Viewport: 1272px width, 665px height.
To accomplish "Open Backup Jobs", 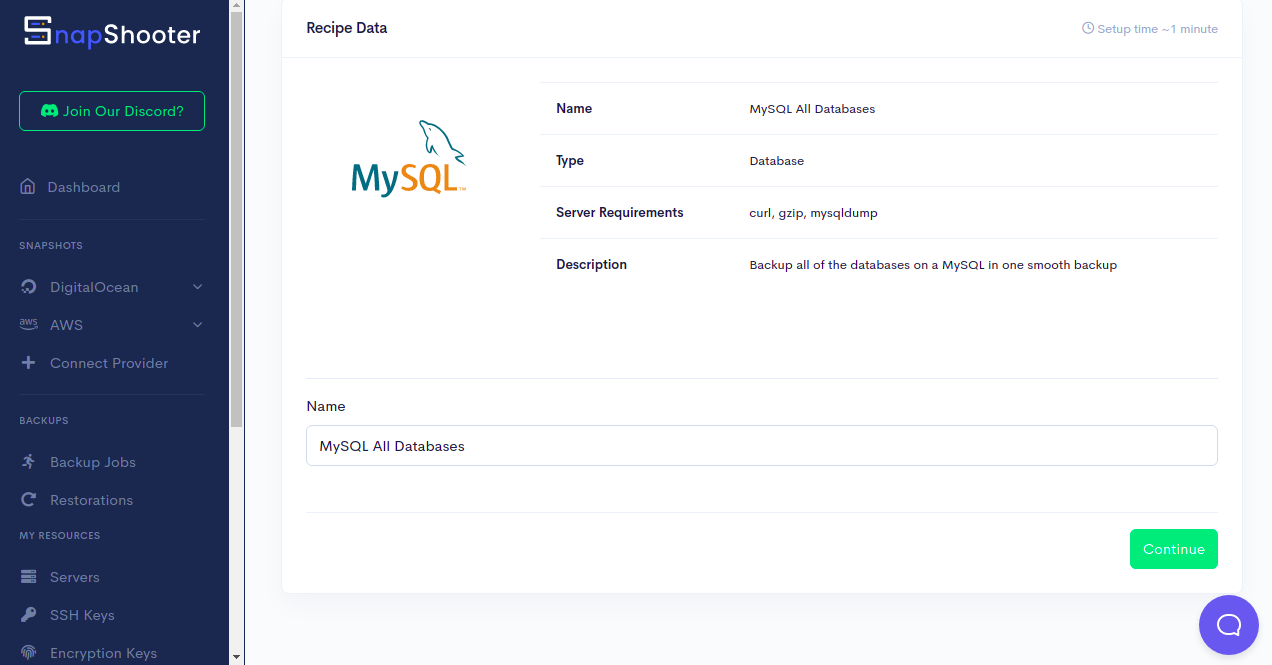I will (93, 462).
